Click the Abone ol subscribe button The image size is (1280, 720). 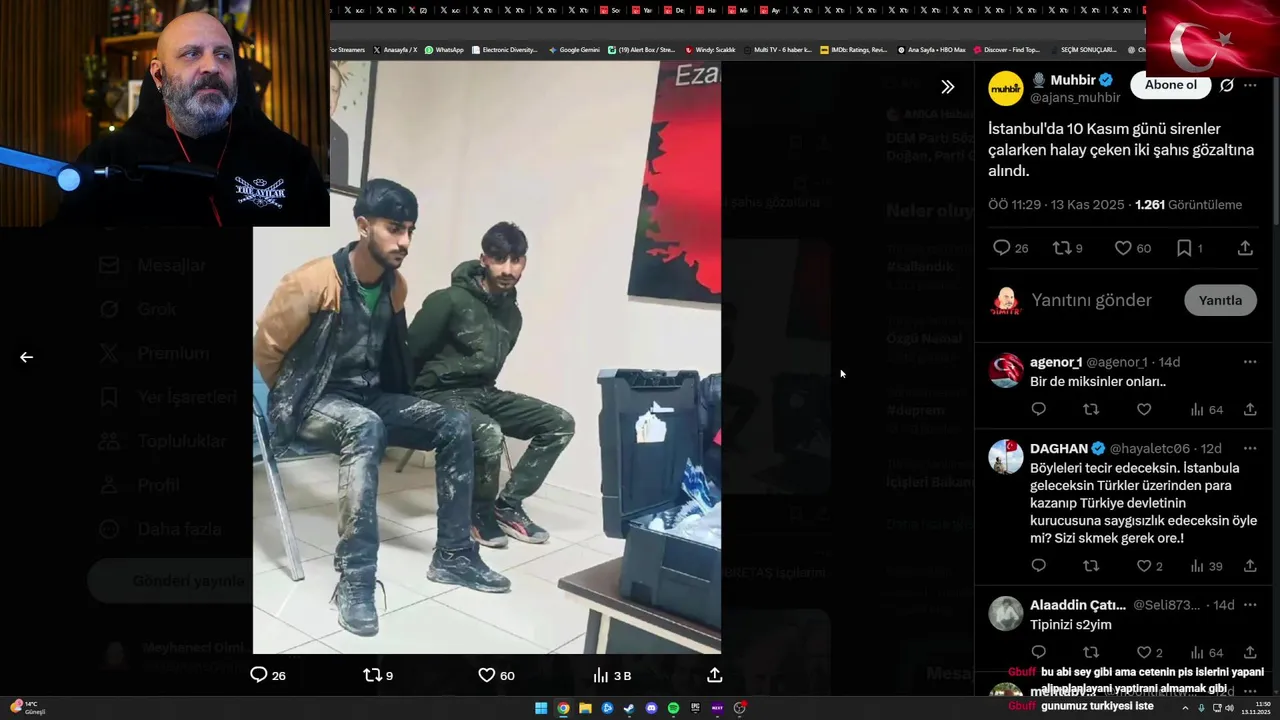tap(1171, 85)
